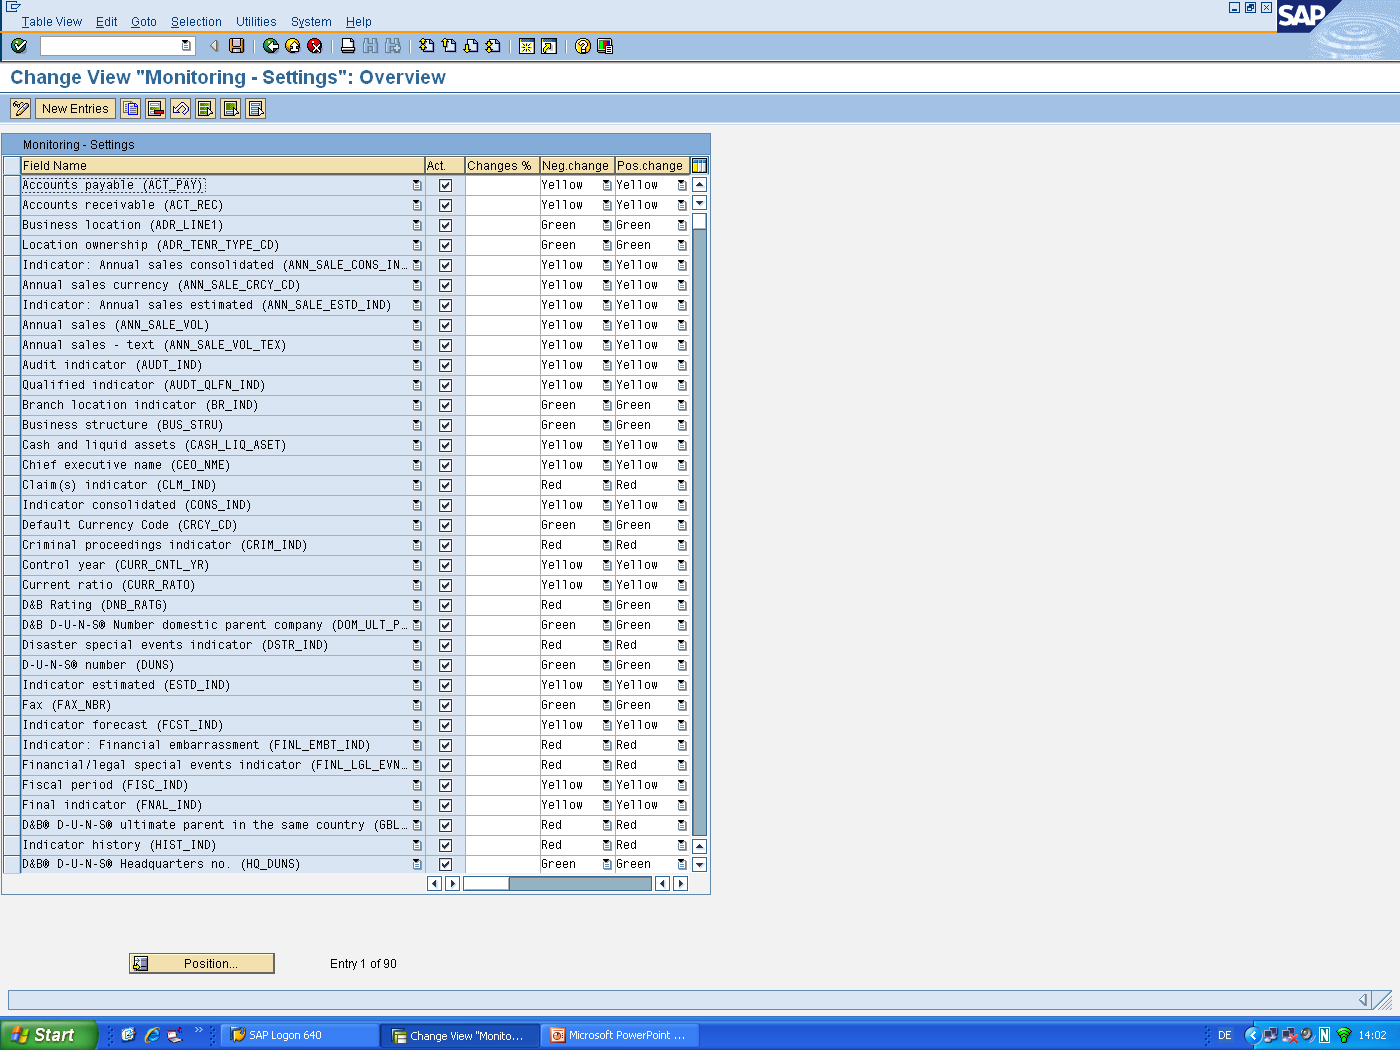1400x1050 pixels.
Task: Click into the command input field
Action: [x=110, y=46]
